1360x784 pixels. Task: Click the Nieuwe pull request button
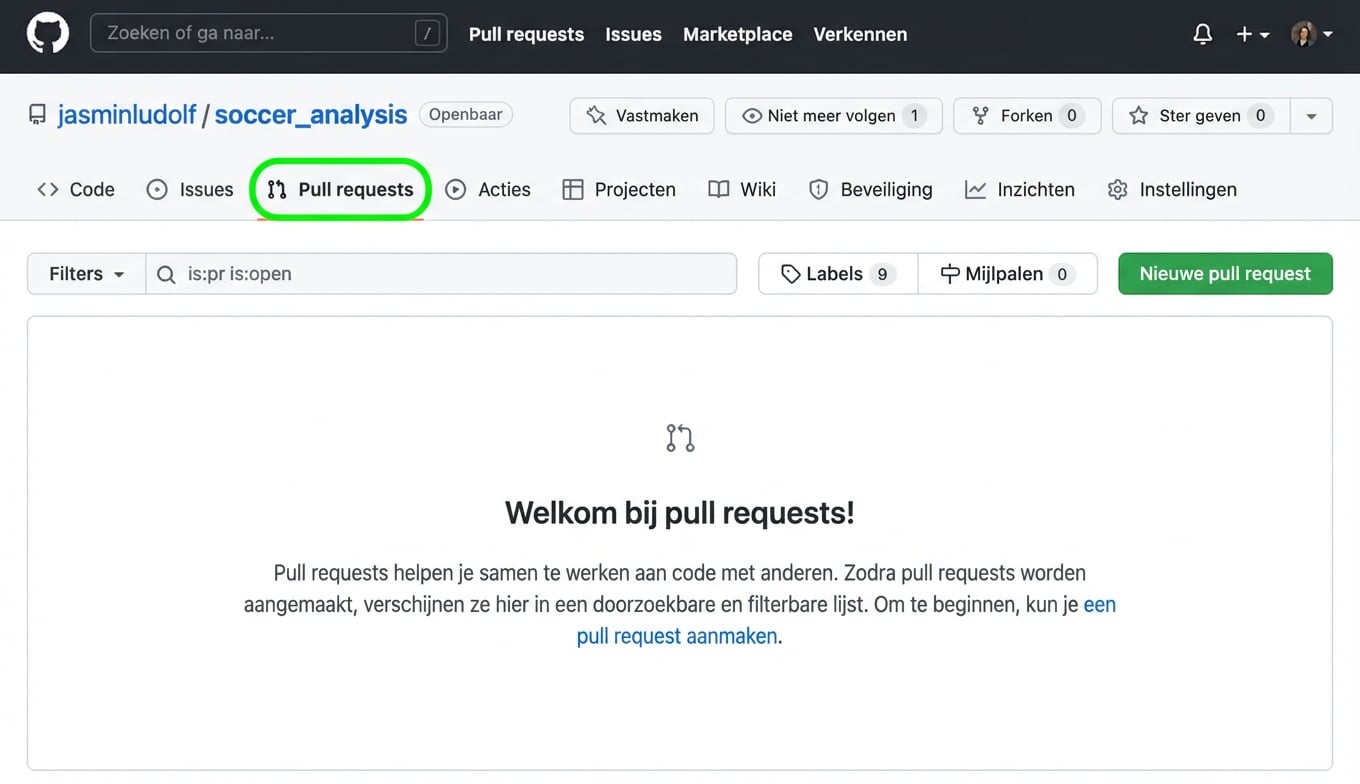(1224, 273)
